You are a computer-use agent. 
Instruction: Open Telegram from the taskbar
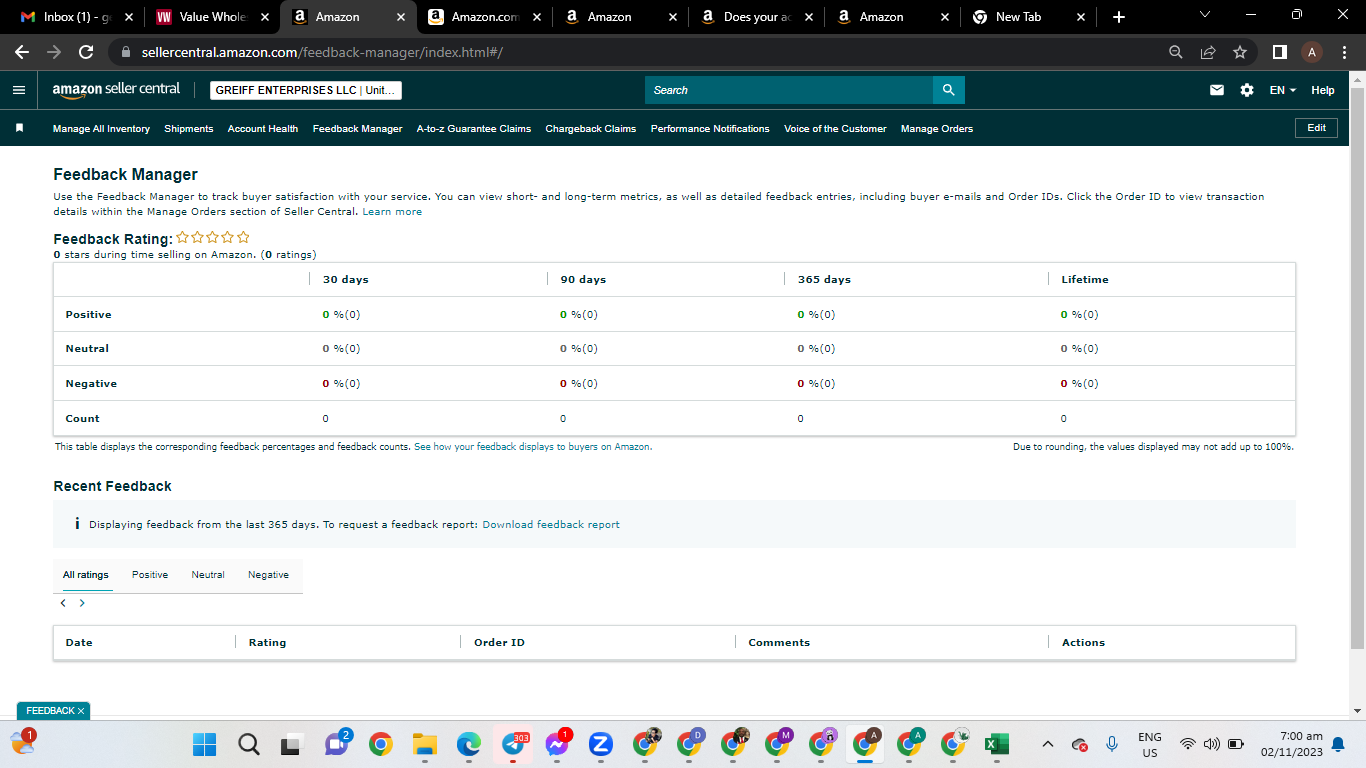point(513,744)
